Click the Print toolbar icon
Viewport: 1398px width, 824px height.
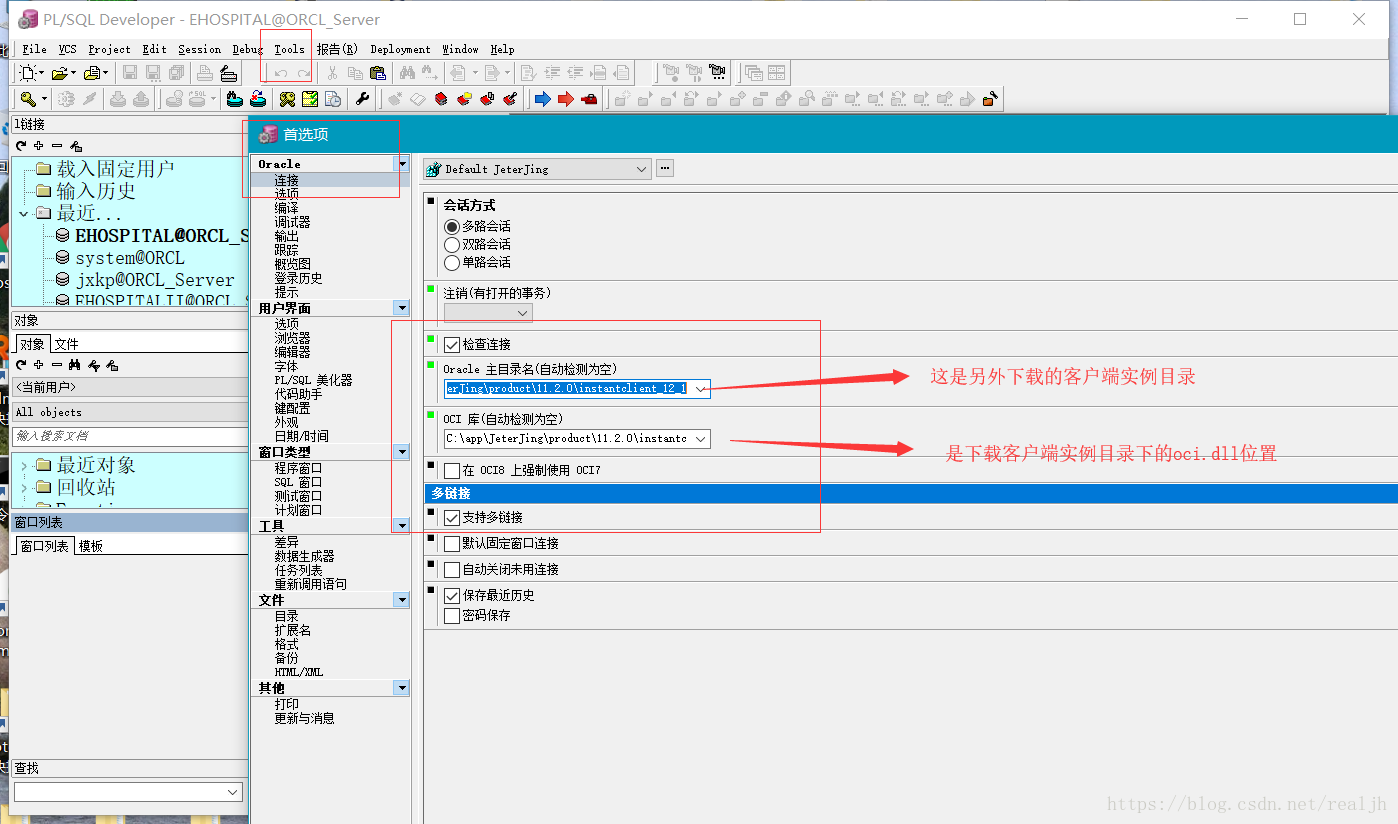coord(205,73)
